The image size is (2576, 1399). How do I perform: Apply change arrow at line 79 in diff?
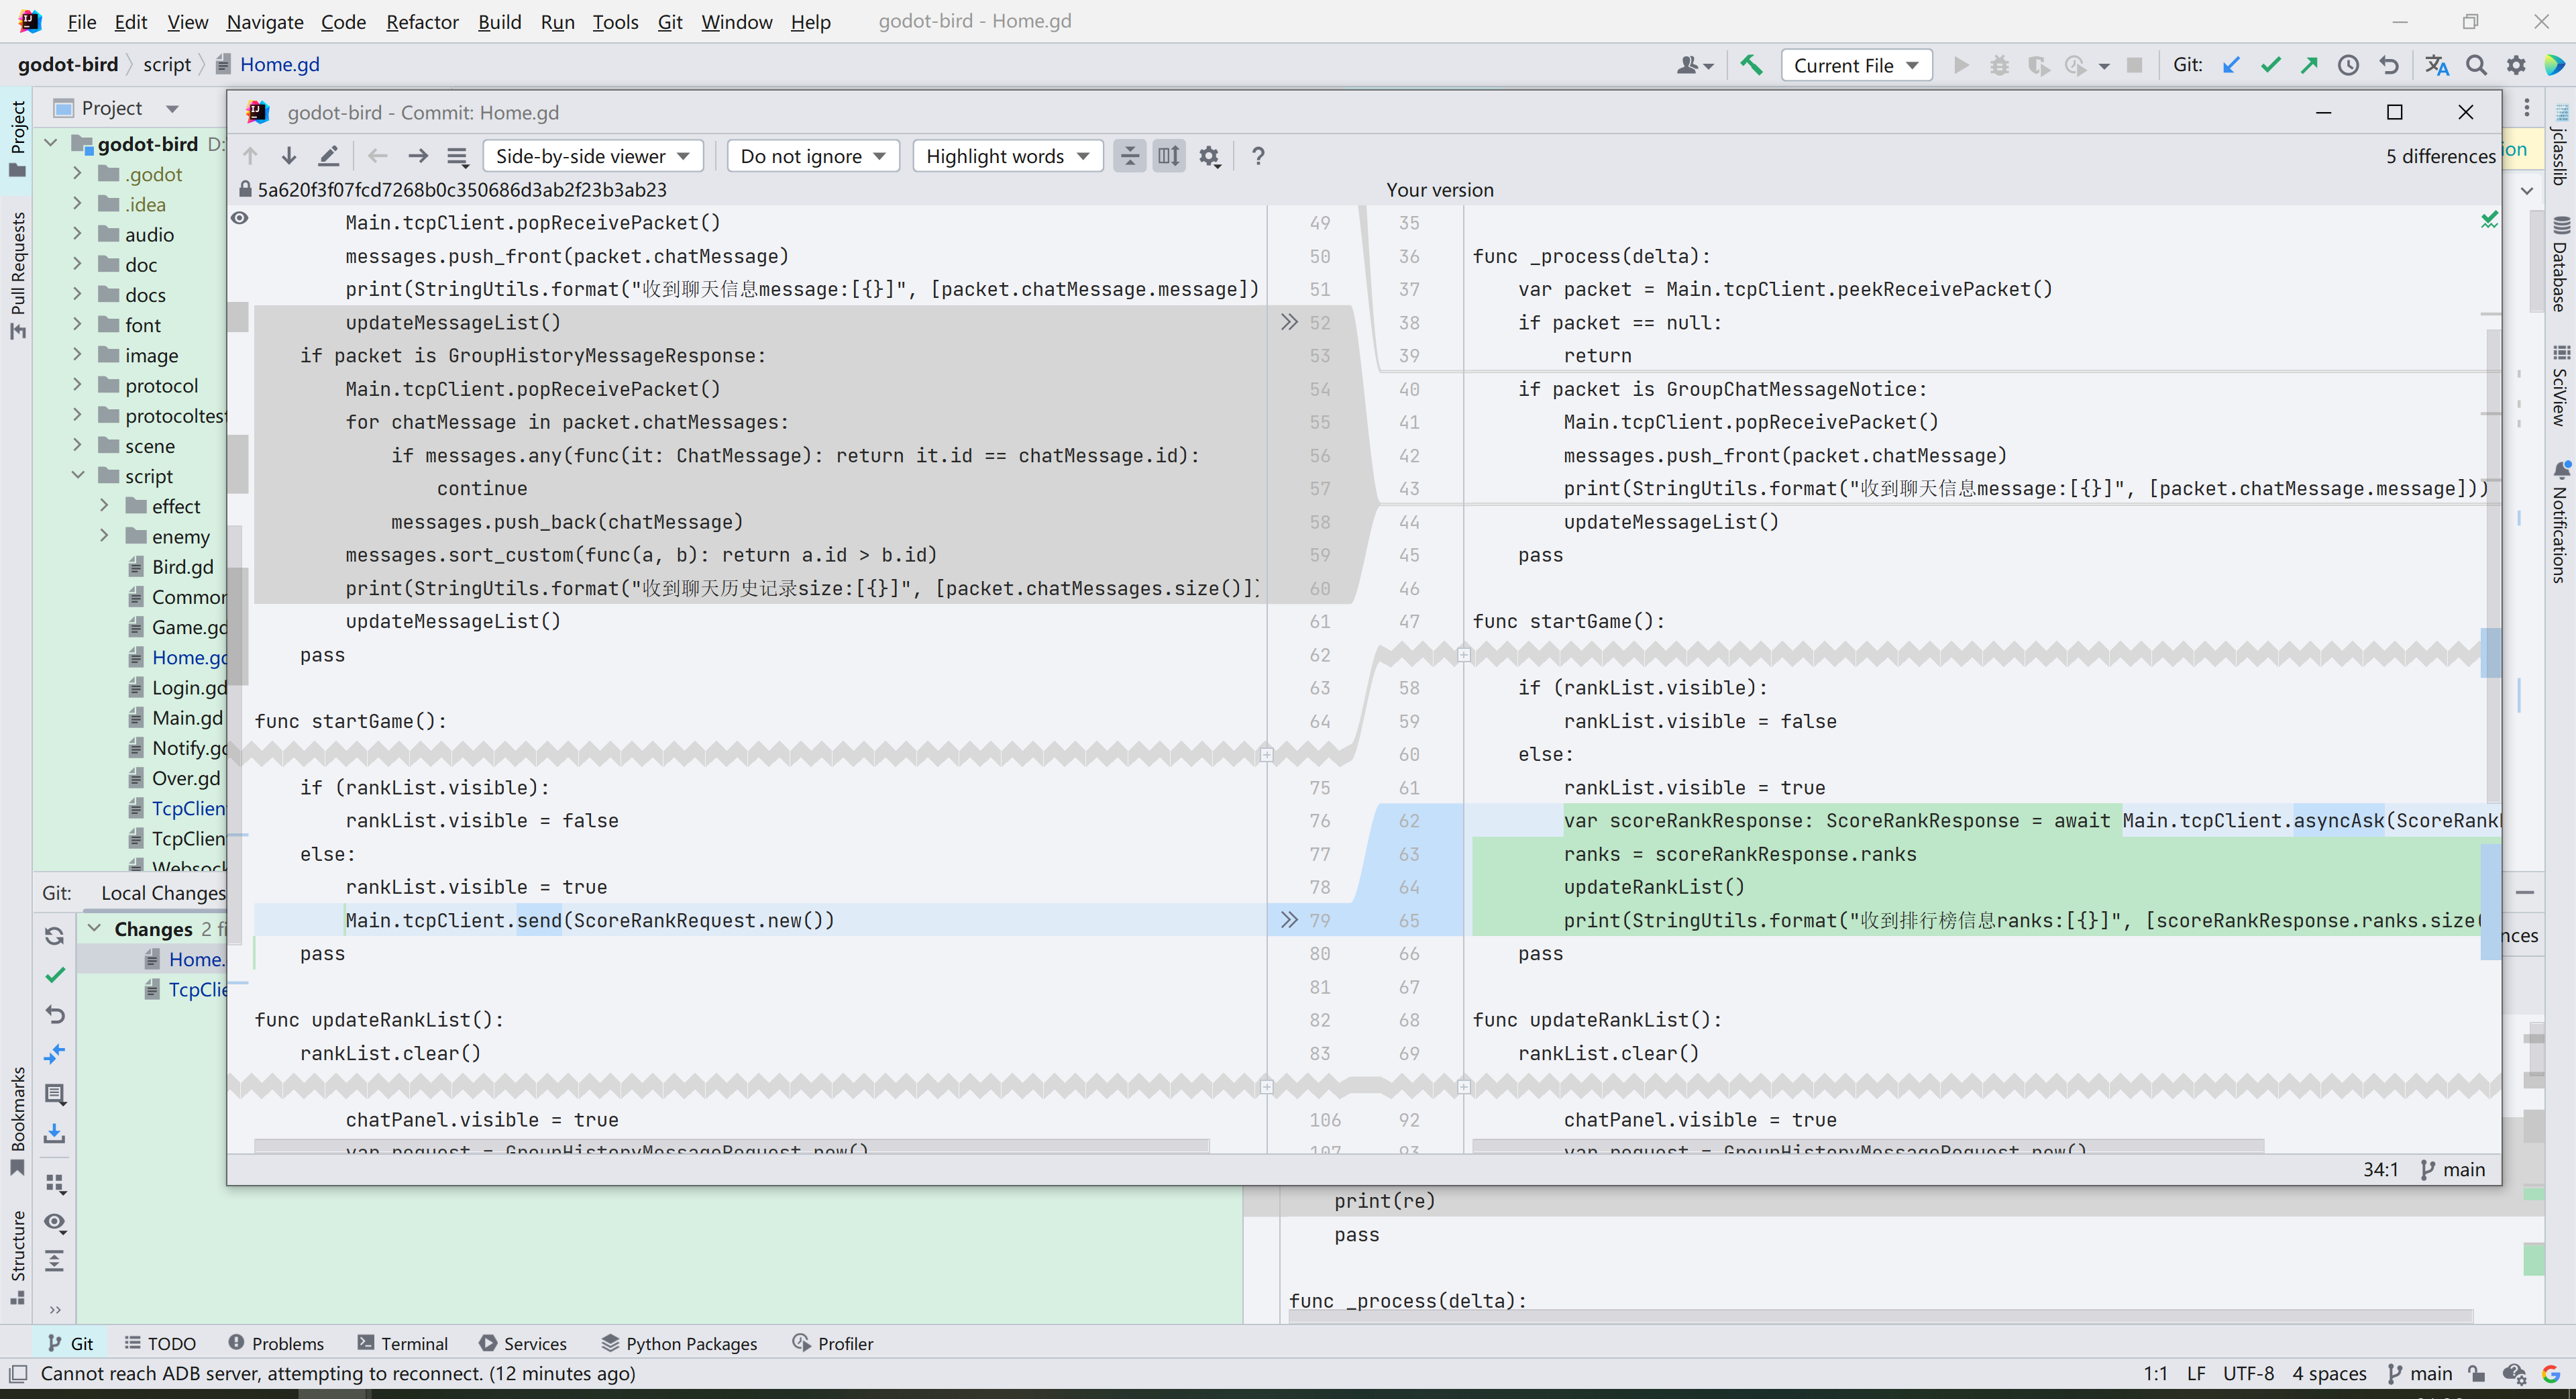click(1289, 920)
